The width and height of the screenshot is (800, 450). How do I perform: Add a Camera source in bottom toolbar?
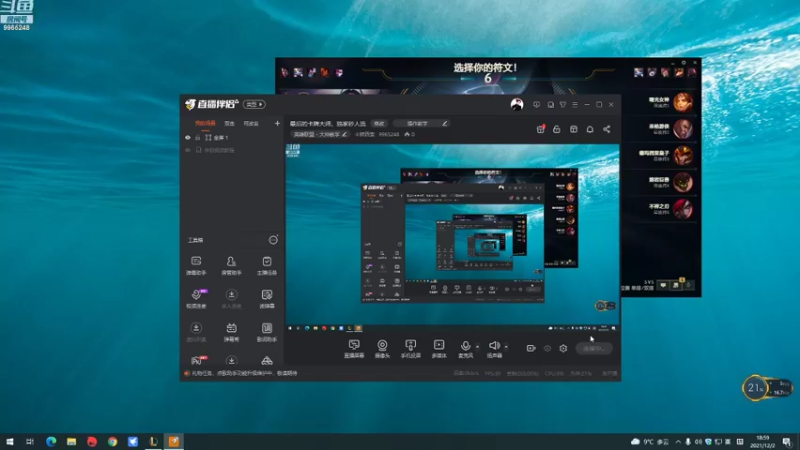point(382,348)
